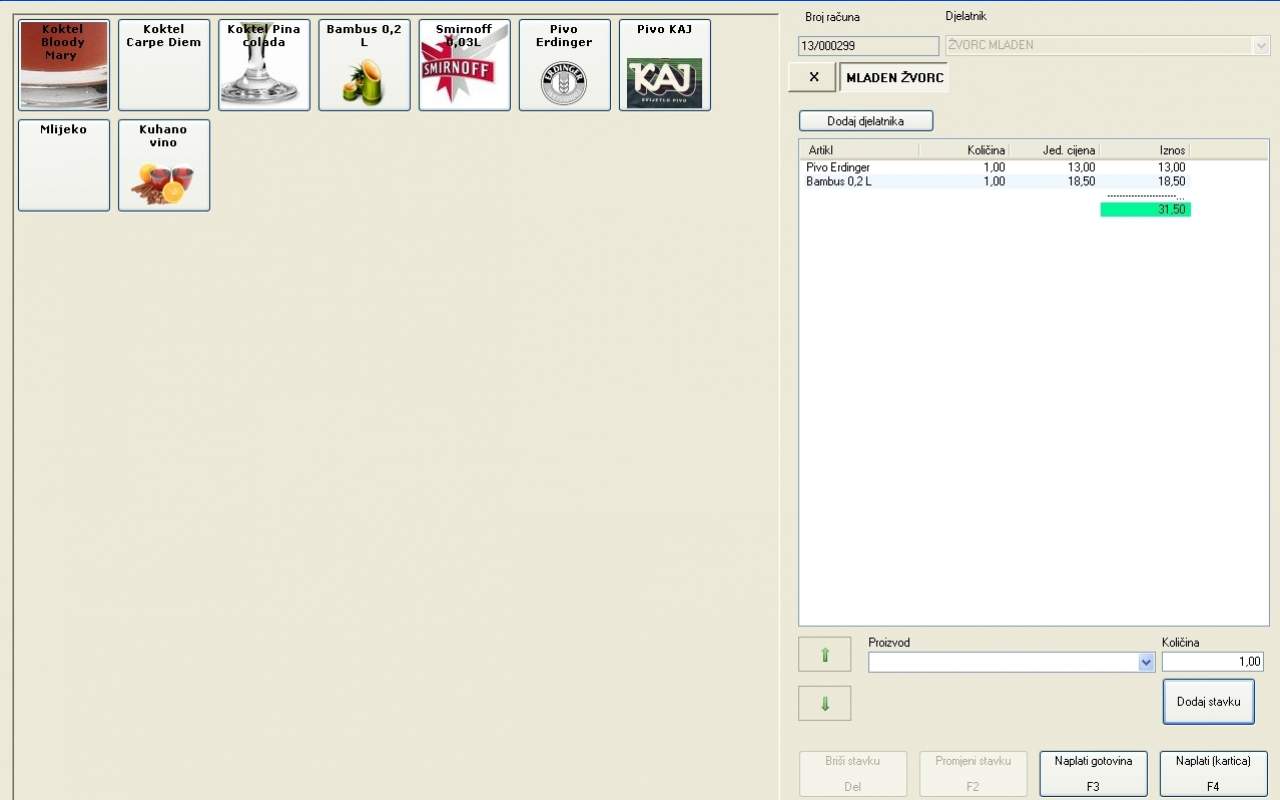Select the Koktel Carpe Diem tile
The height and width of the screenshot is (800, 1280).
164,65
